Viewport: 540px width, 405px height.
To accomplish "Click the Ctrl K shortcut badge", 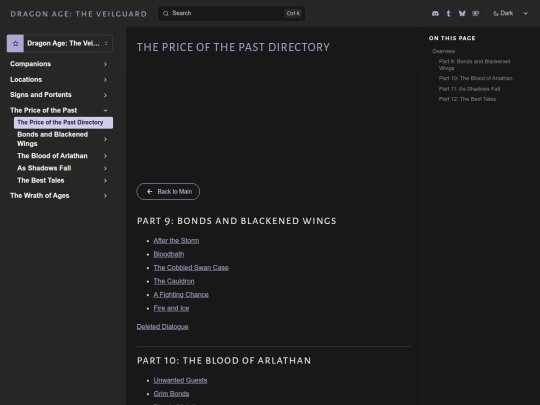I will point(293,13).
